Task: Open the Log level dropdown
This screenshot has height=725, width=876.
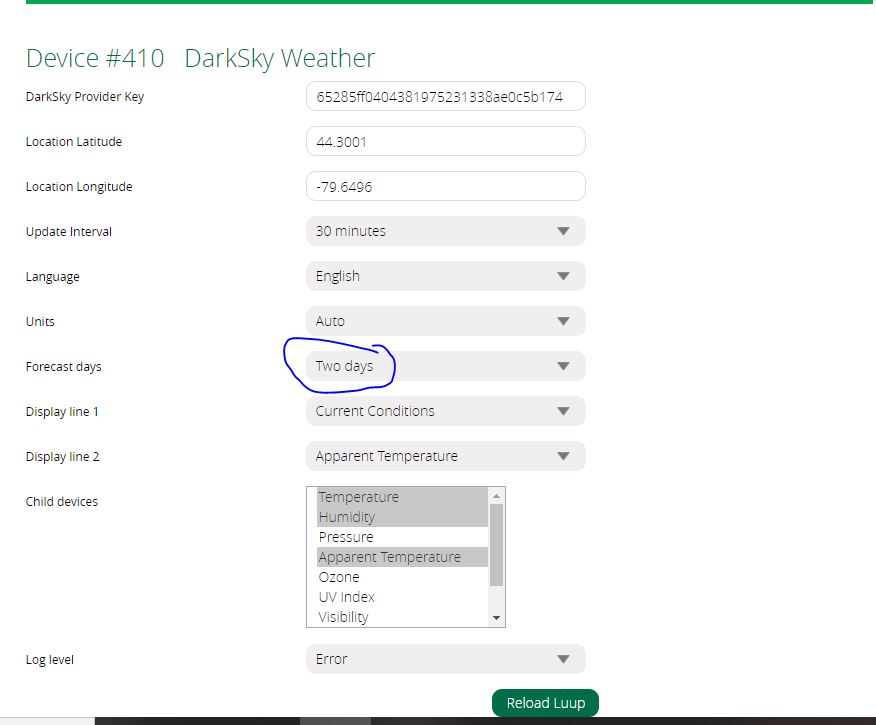Action: (445, 659)
